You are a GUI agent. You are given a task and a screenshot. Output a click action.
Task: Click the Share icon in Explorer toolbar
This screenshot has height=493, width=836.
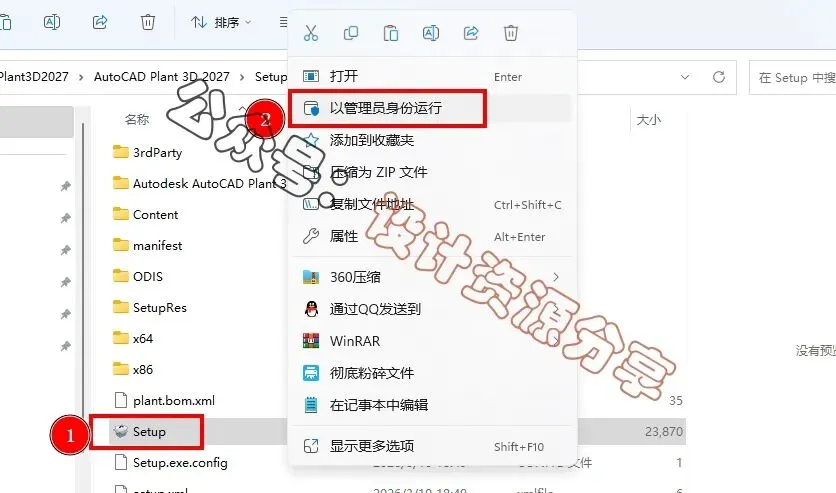tap(100, 22)
